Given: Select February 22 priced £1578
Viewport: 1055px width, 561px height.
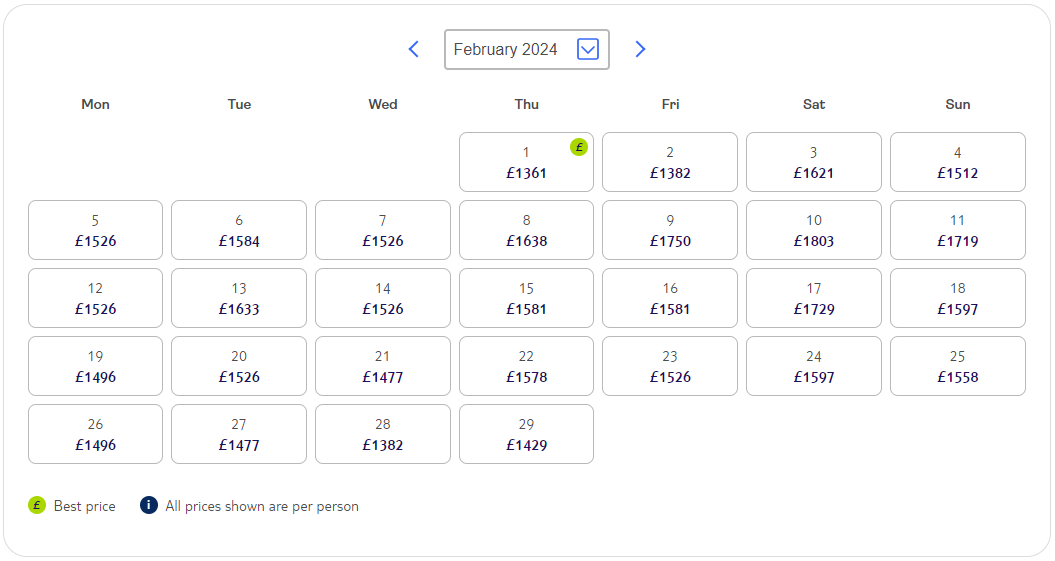Looking at the screenshot, I should (x=526, y=366).
